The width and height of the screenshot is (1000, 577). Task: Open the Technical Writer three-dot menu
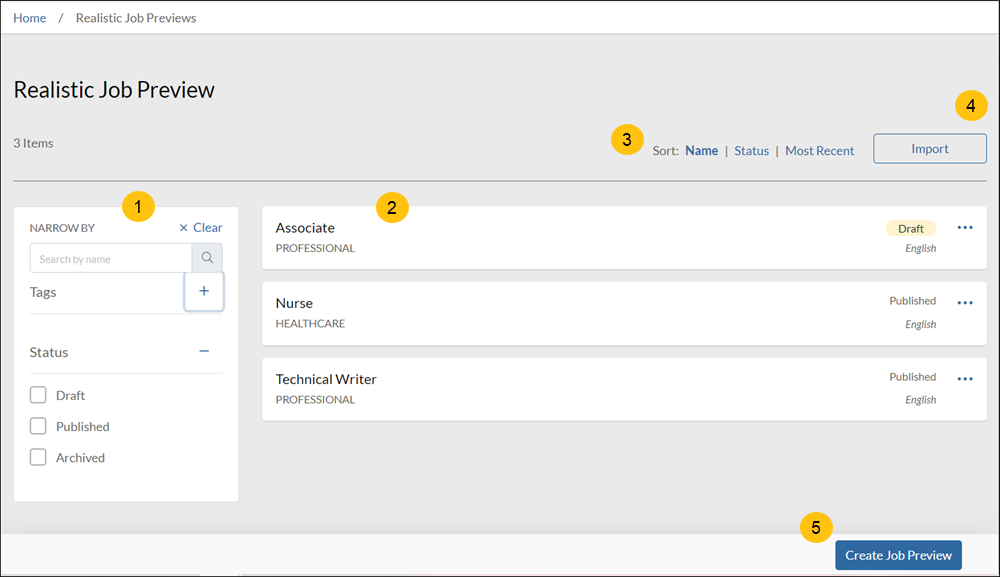(x=964, y=379)
